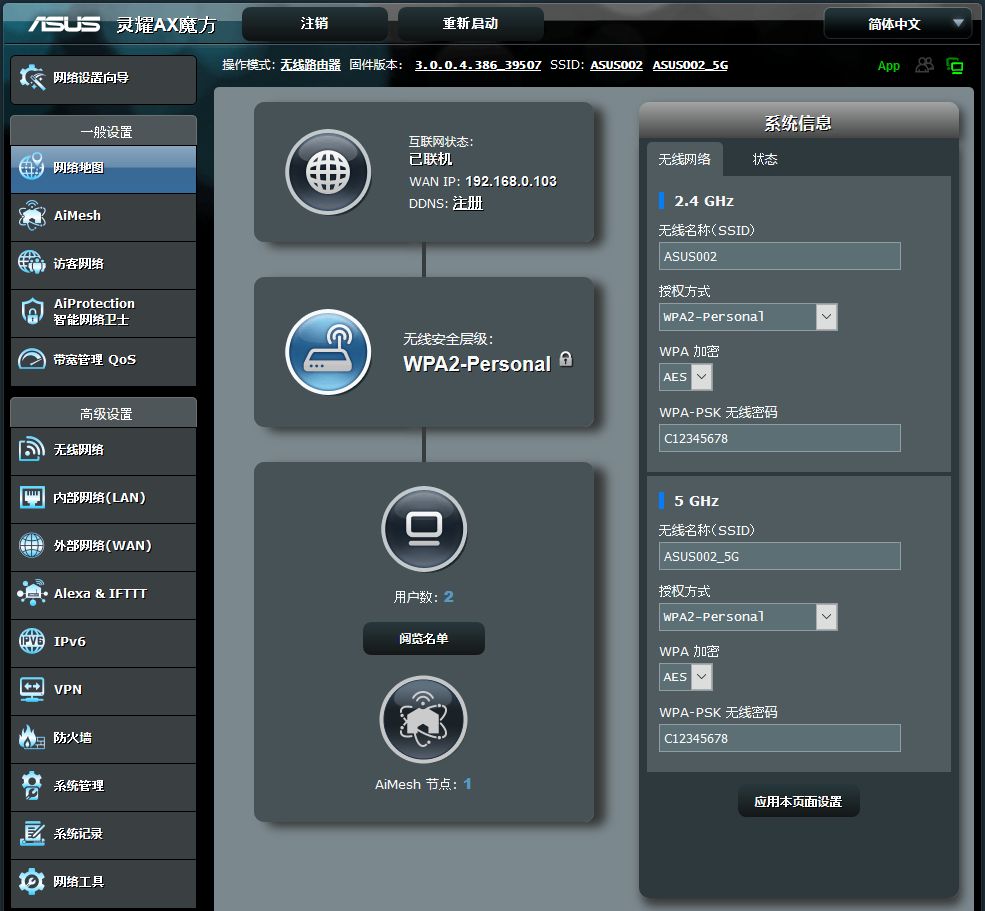Viewport: 985px width, 911px height.
Task: Open the 网络地图 network map icon
Action: coord(31,166)
